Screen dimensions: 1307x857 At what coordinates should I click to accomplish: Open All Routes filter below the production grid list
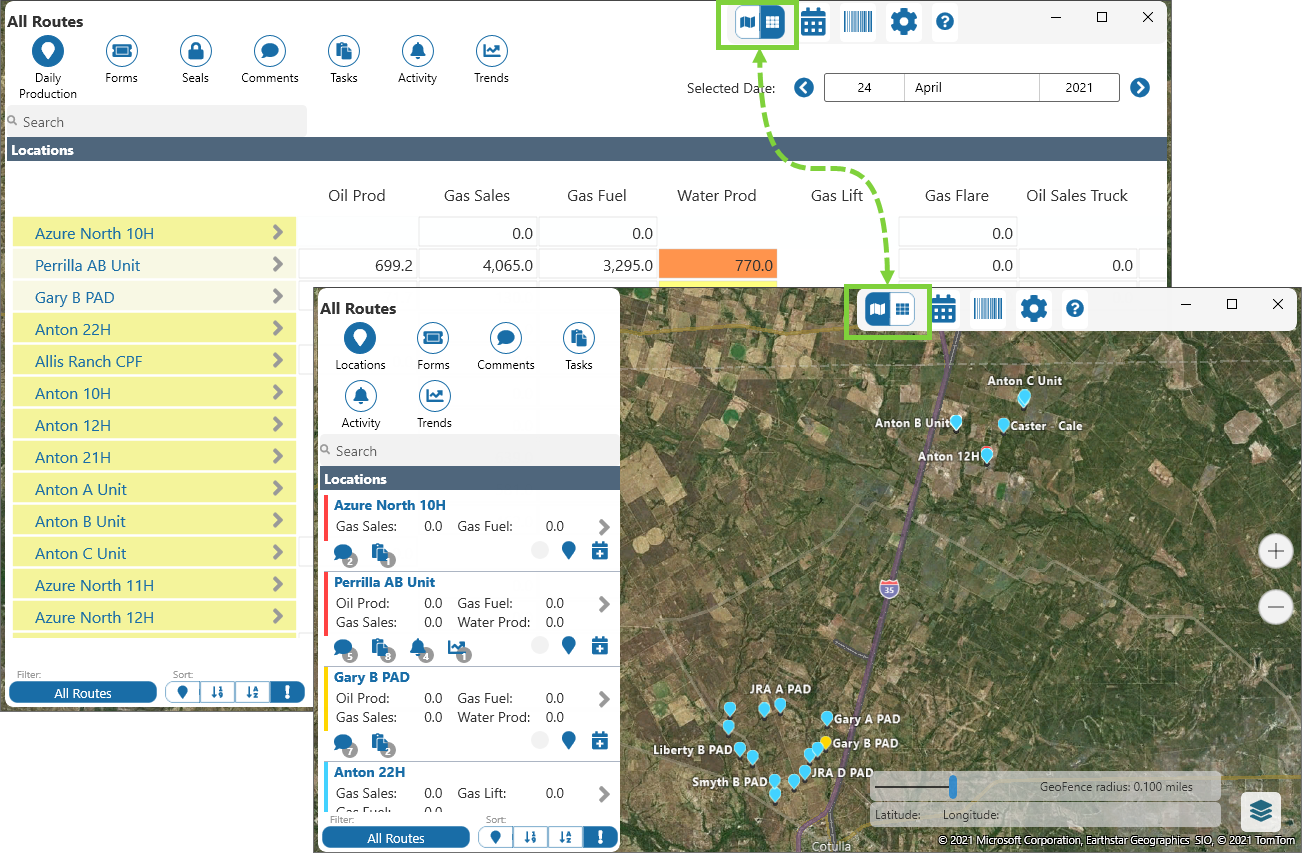tap(83, 693)
